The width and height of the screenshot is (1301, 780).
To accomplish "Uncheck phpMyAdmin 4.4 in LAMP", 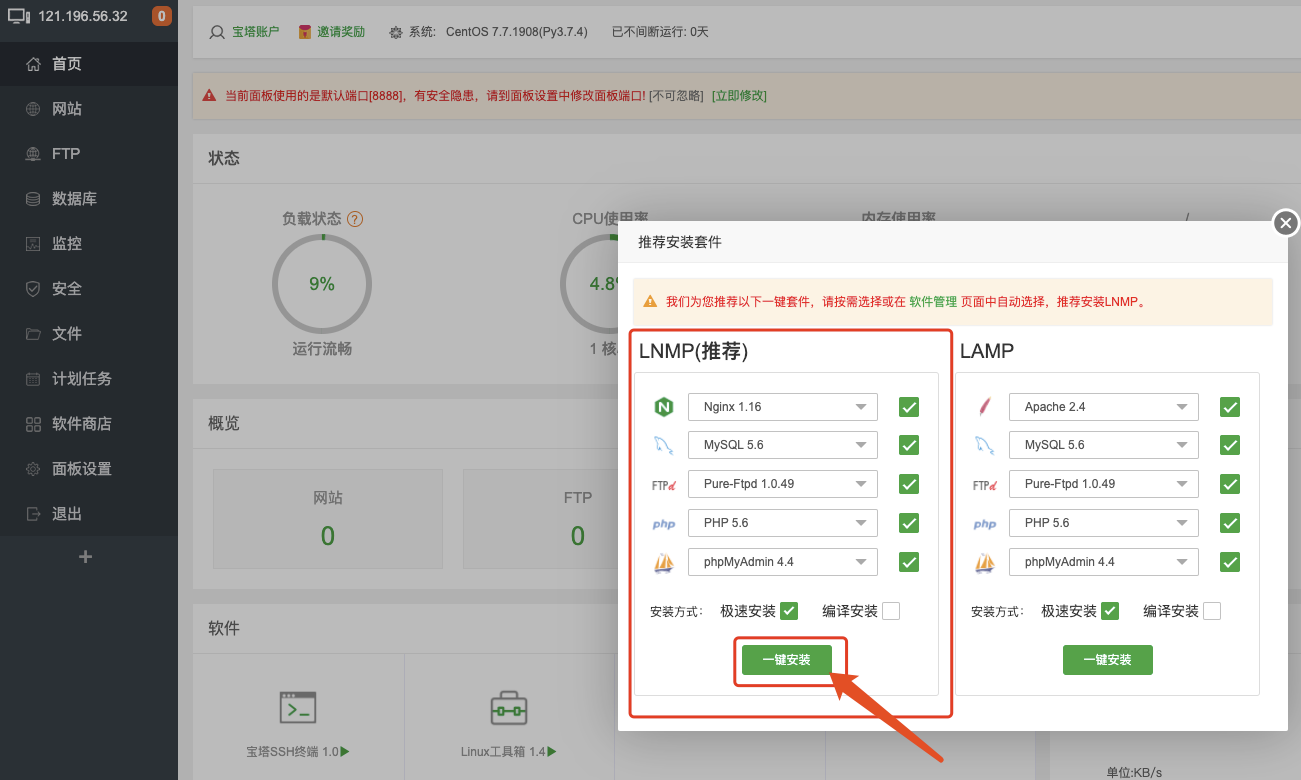I will coord(1230,562).
